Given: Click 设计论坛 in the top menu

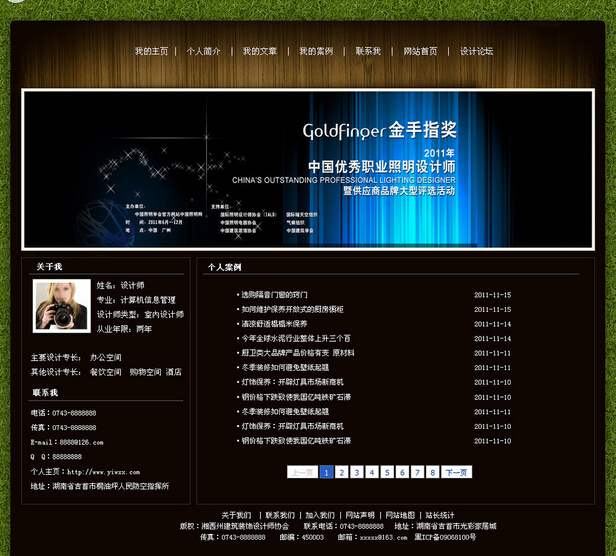Looking at the screenshot, I should (x=476, y=51).
